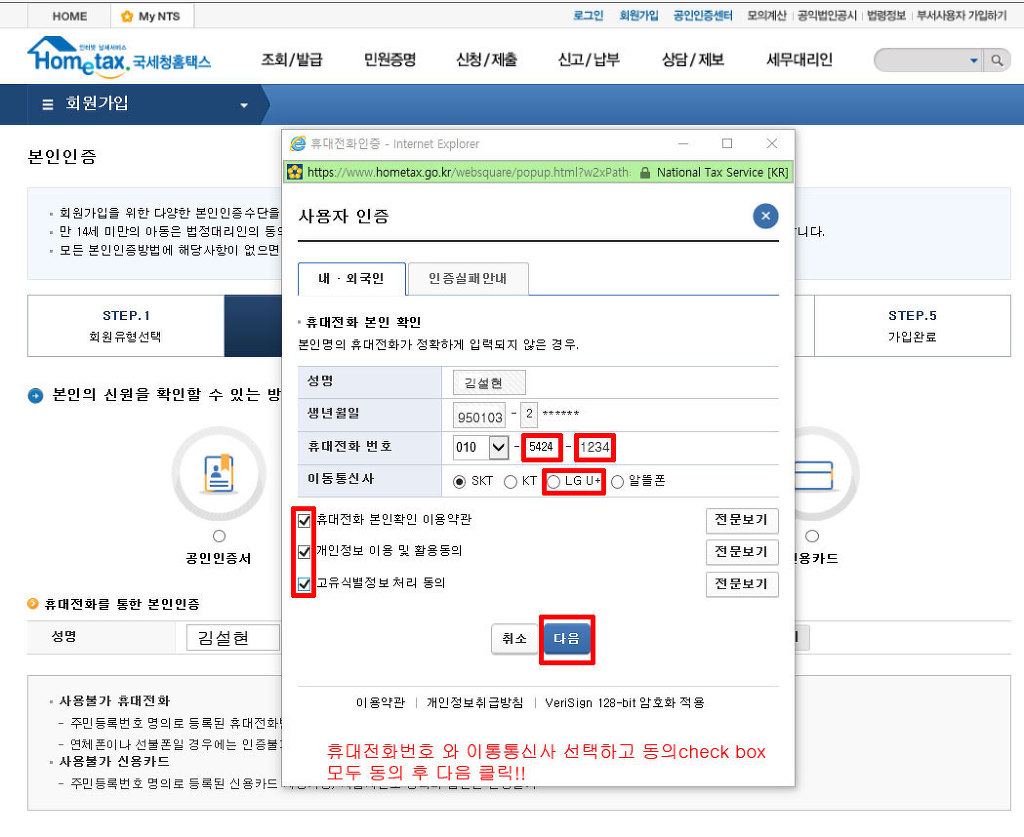1024x837 pixels.
Task: Open the 세무대리인 menu
Action: tap(799, 60)
